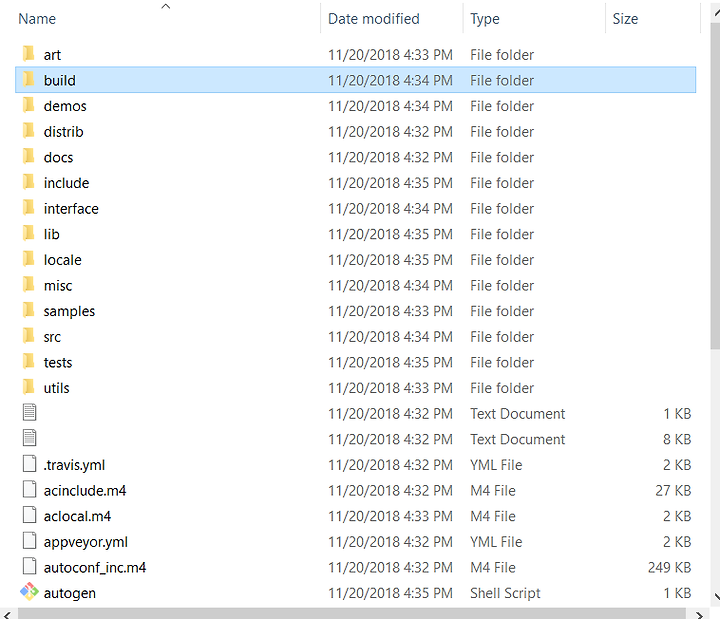The image size is (720, 619).
Task: Click the 1 KB text document icon
Action: [29, 412]
